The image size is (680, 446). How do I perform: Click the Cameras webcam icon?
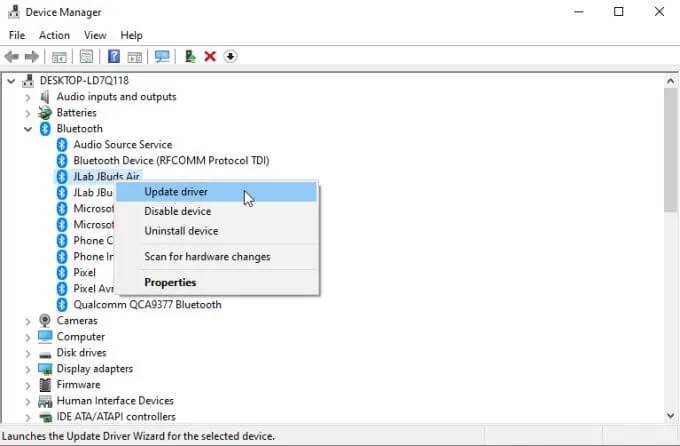click(x=45, y=321)
